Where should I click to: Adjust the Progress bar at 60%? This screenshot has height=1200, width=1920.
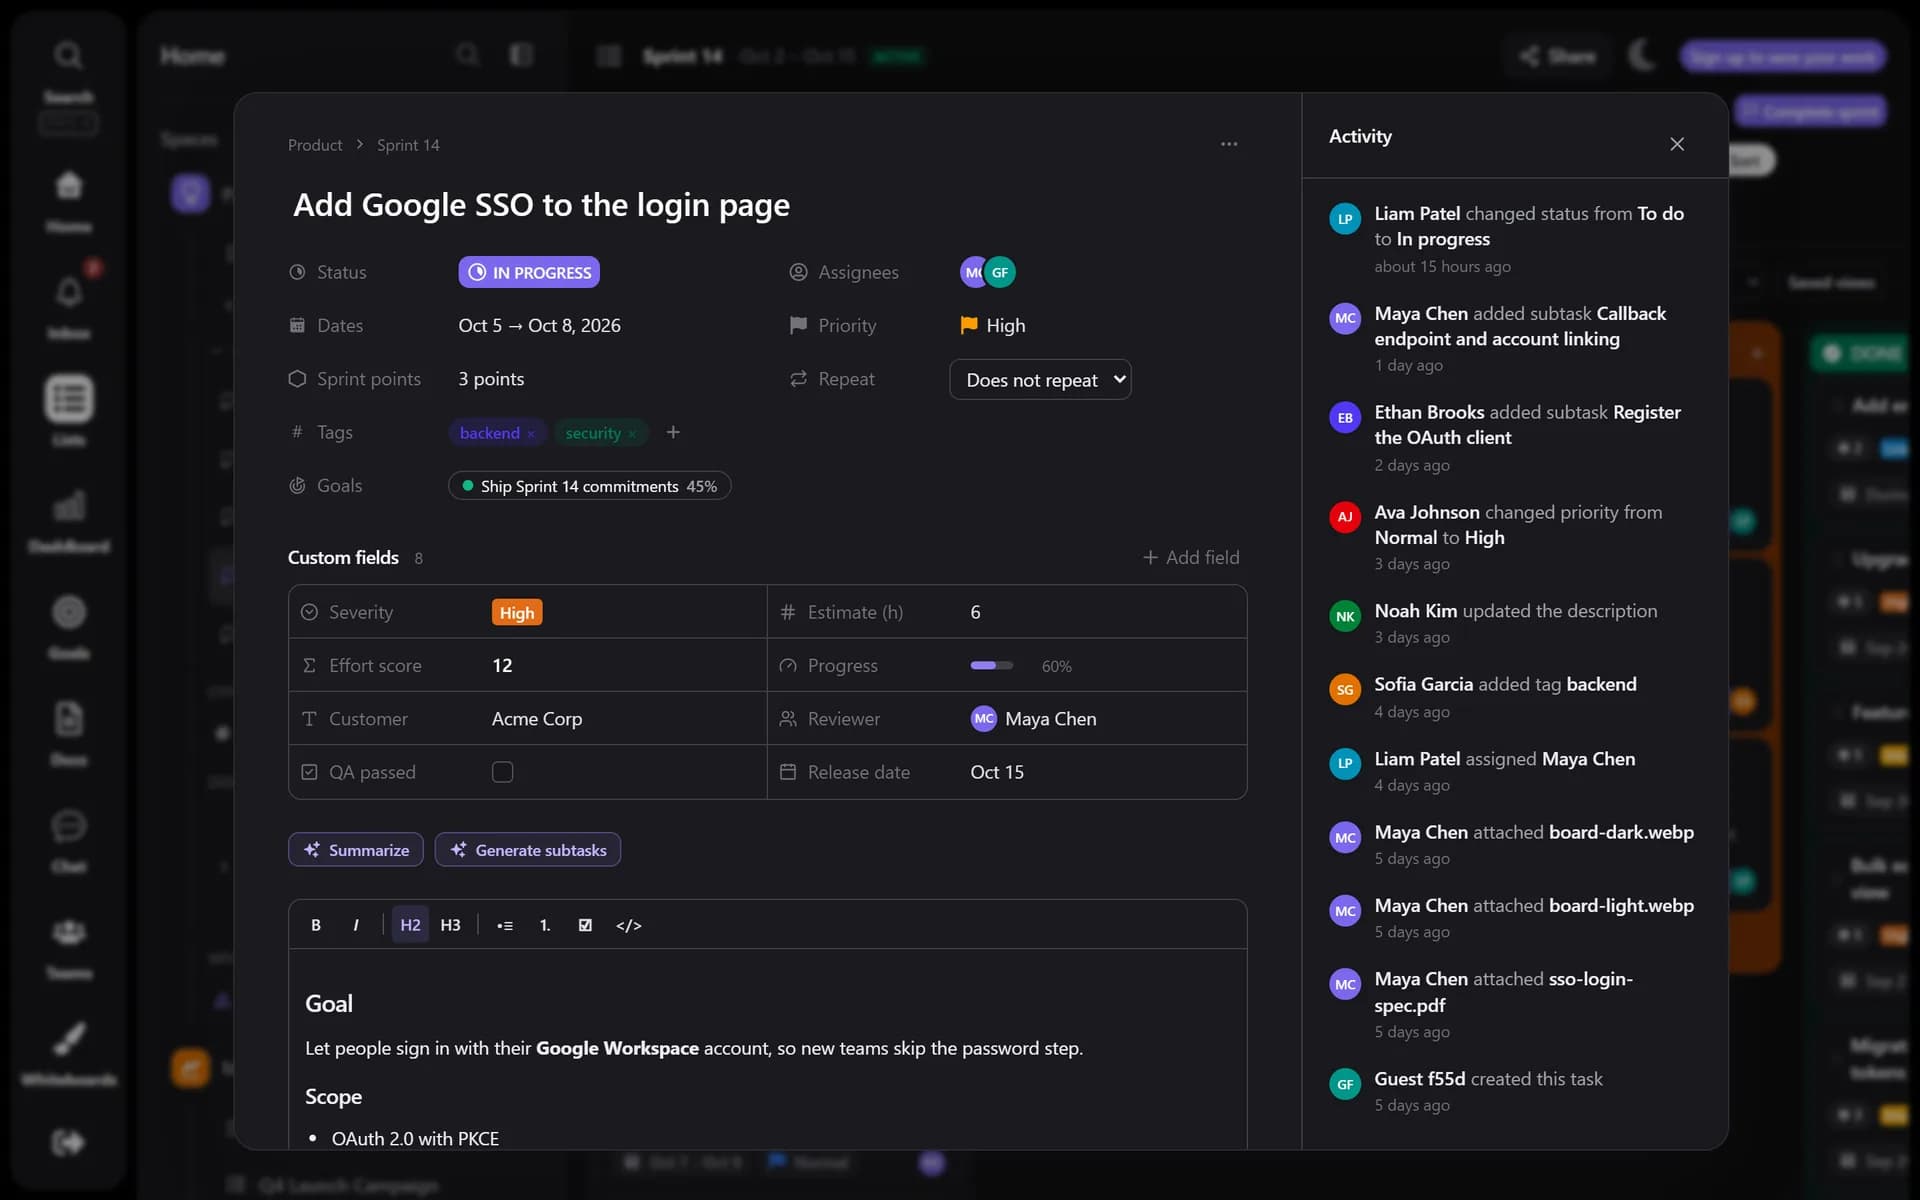991,665
